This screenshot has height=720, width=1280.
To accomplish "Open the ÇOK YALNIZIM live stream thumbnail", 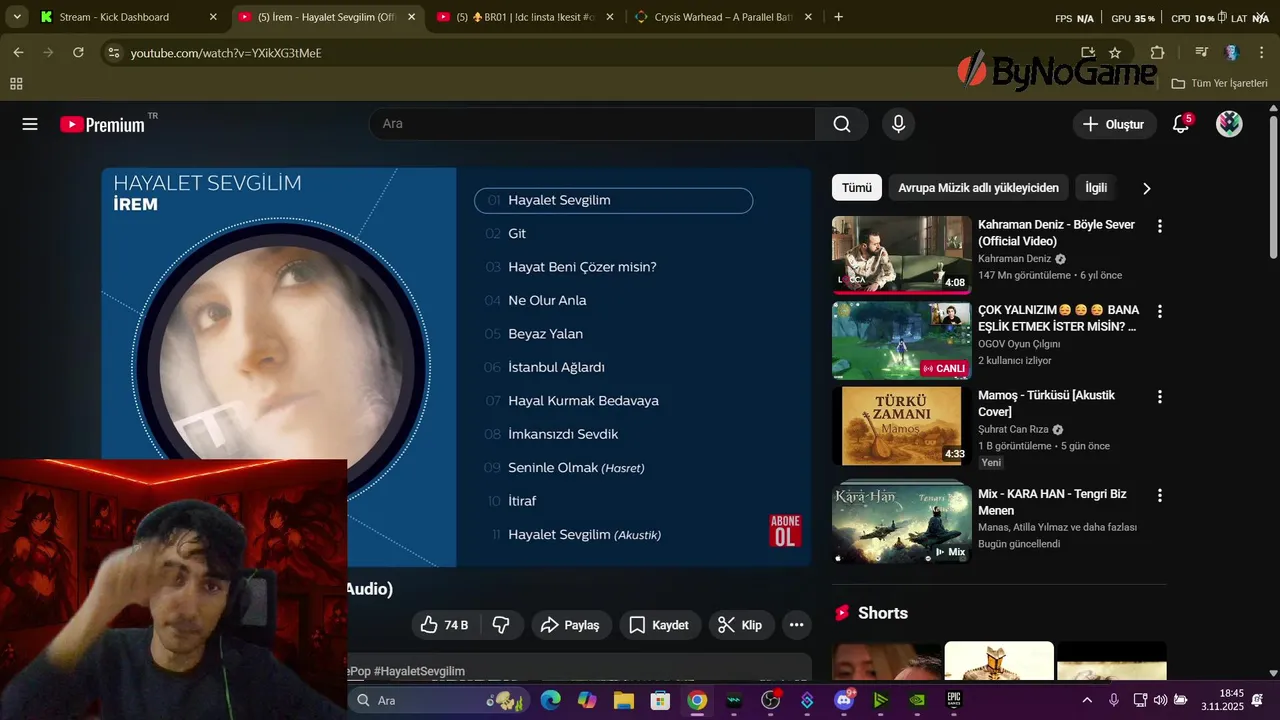I will [902, 340].
